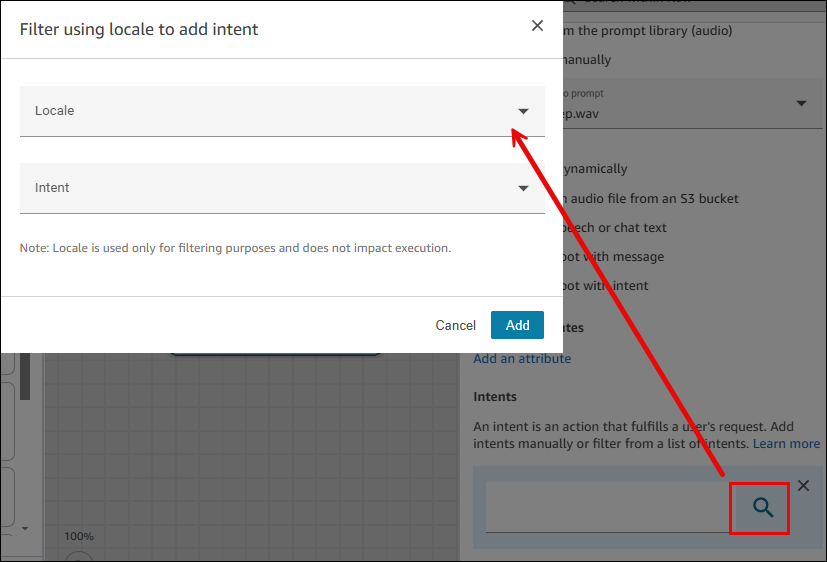Click the magnifier icon in Intents
The width and height of the screenshot is (827, 562).
pyautogui.click(x=762, y=508)
